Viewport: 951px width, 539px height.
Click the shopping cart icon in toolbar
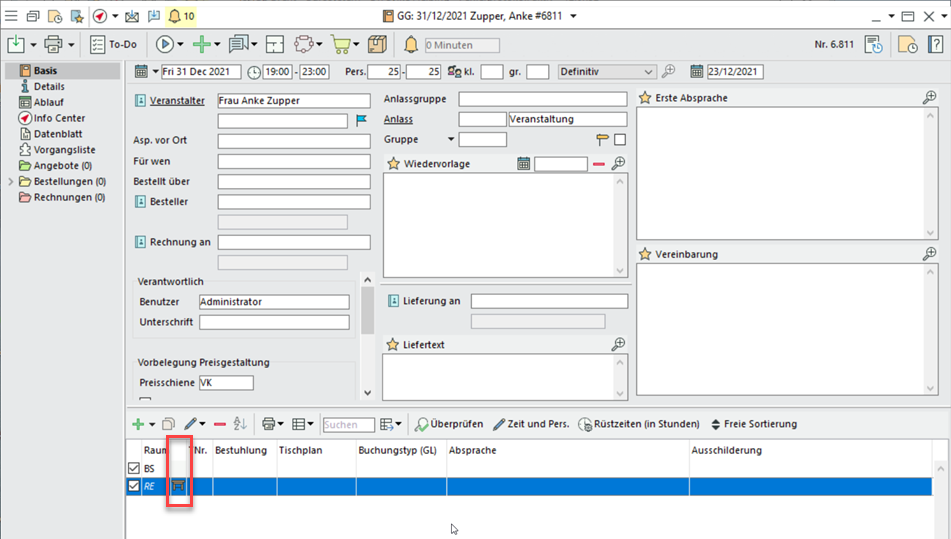[x=340, y=45]
